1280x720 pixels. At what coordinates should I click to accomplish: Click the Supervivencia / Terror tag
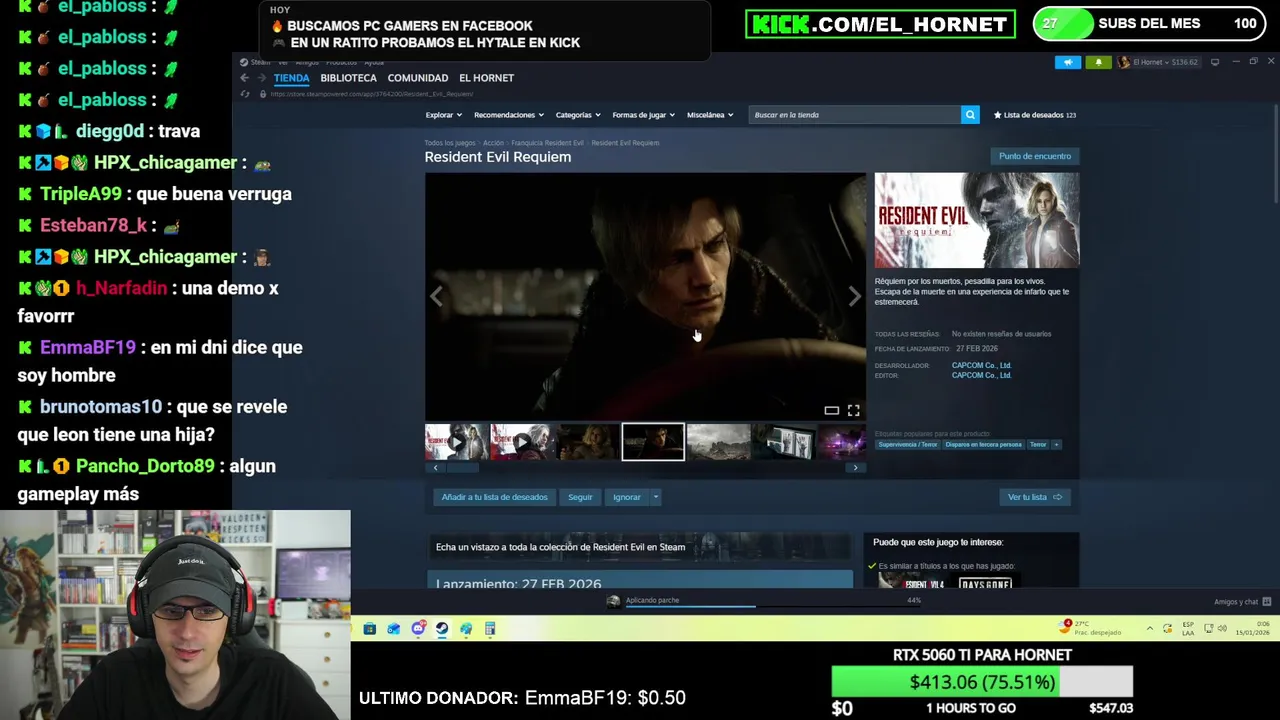pos(908,444)
